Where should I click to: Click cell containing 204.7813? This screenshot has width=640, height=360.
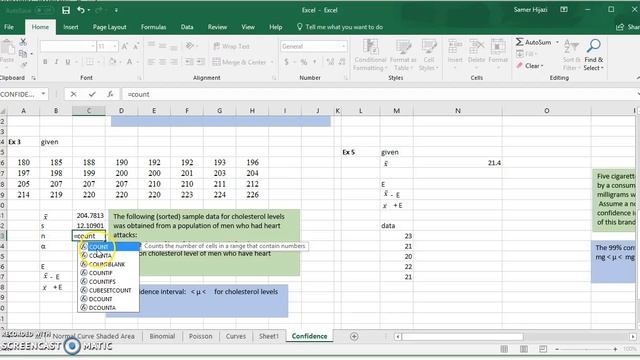click(89, 216)
